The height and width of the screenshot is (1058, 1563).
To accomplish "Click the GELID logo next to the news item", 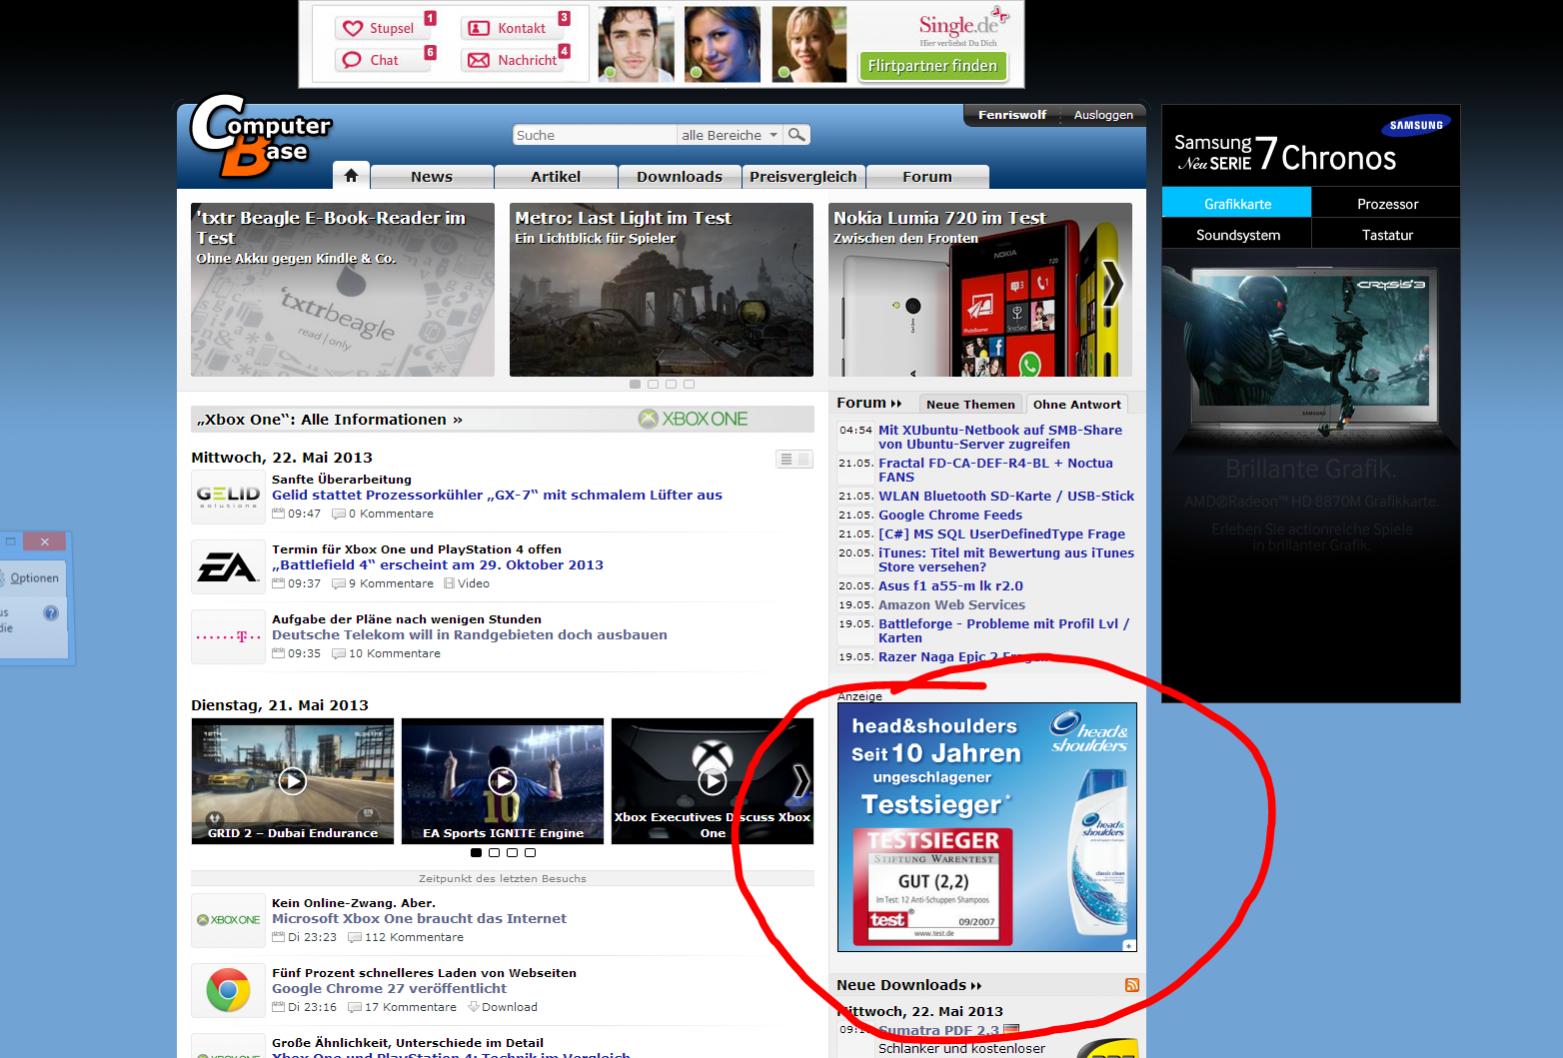I will (228, 497).
